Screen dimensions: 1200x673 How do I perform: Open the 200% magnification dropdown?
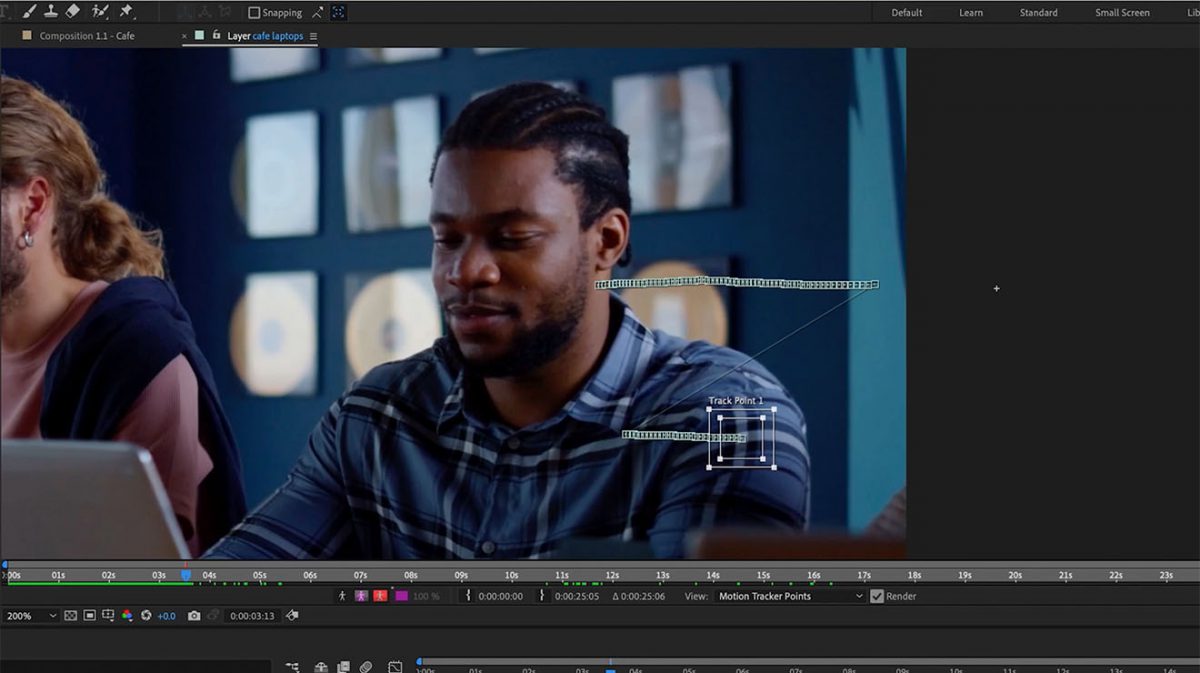[31, 616]
